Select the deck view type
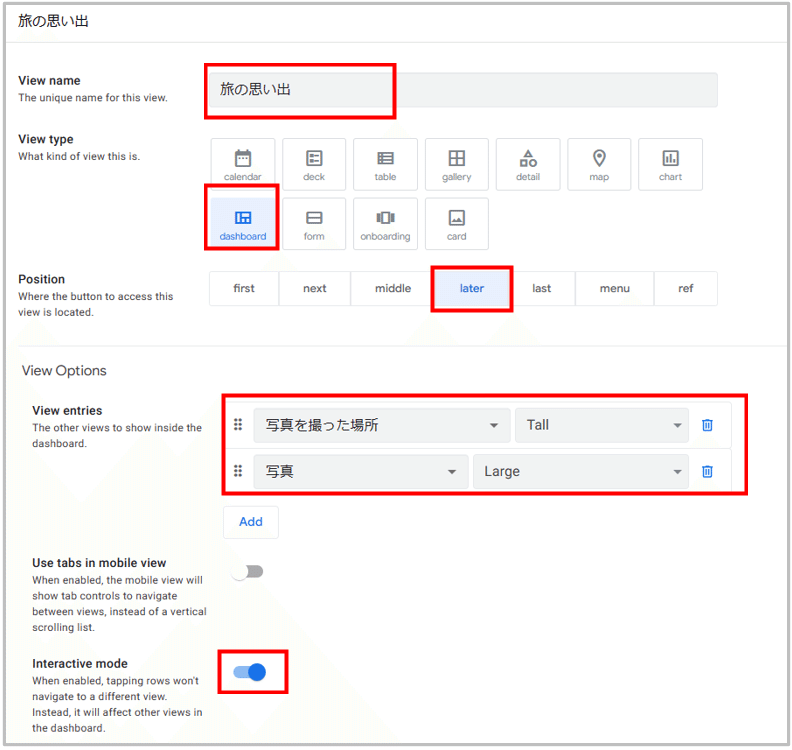 pyautogui.click(x=314, y=165)
